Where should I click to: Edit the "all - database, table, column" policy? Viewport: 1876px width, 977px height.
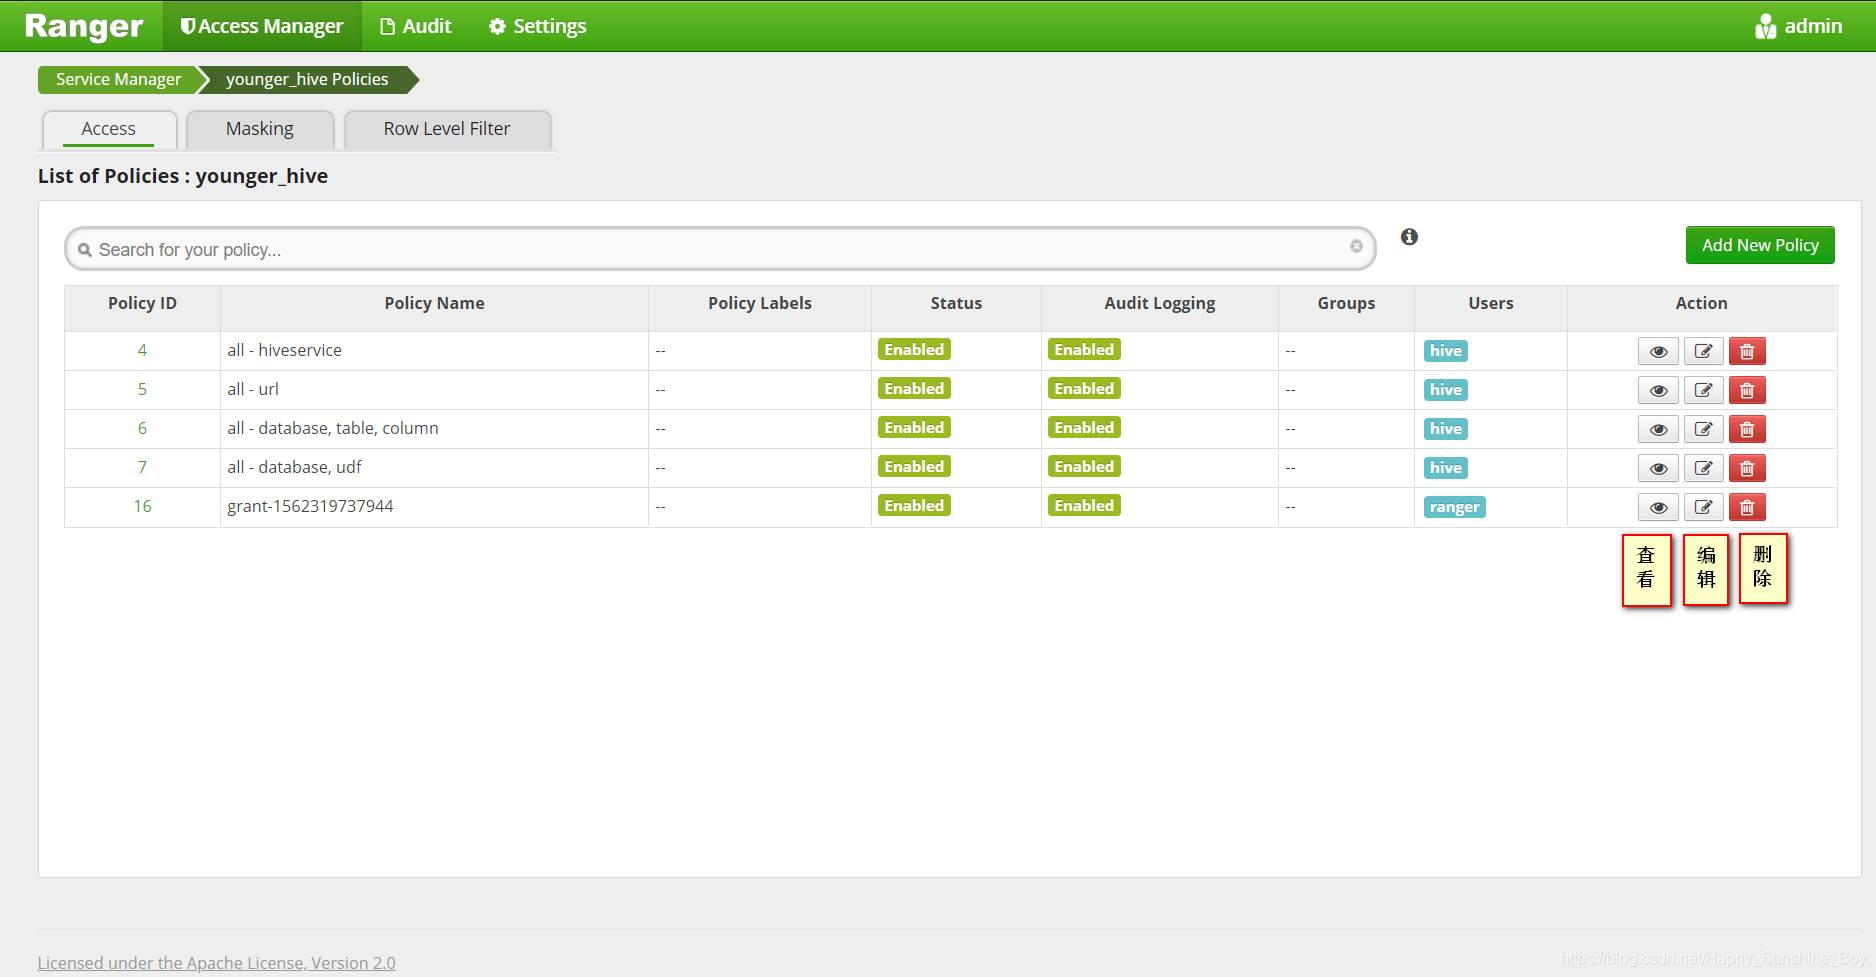coord(1703,428)
